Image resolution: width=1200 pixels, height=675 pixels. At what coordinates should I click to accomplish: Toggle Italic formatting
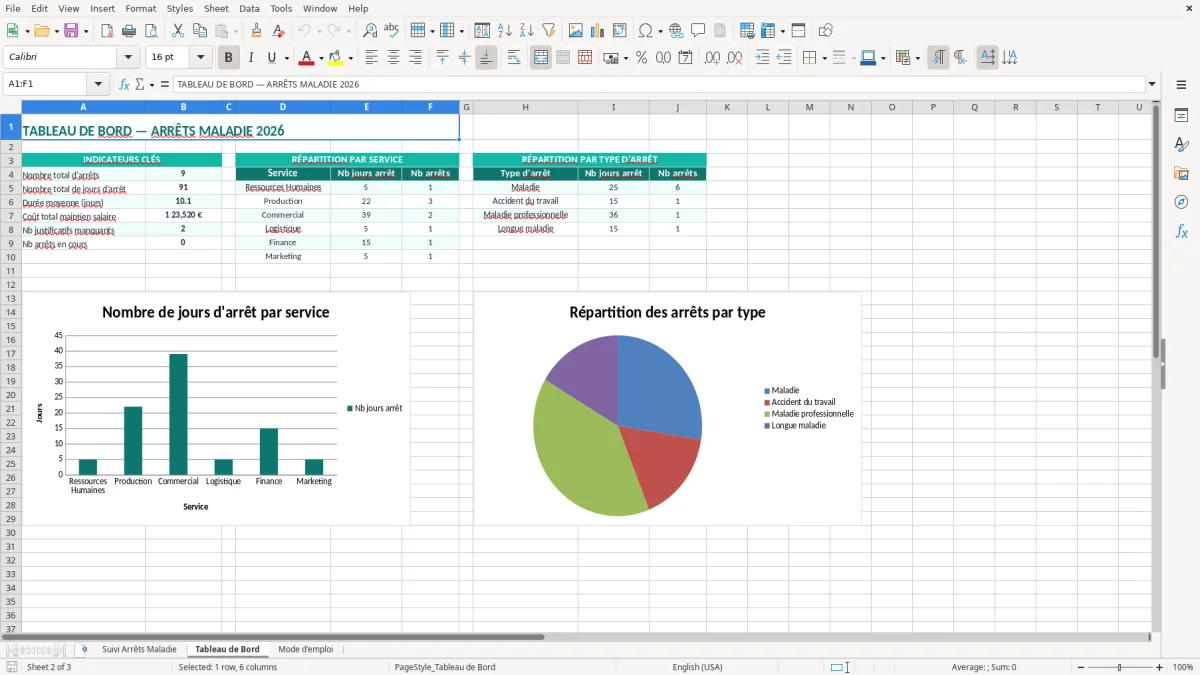[x=250, y=58]
